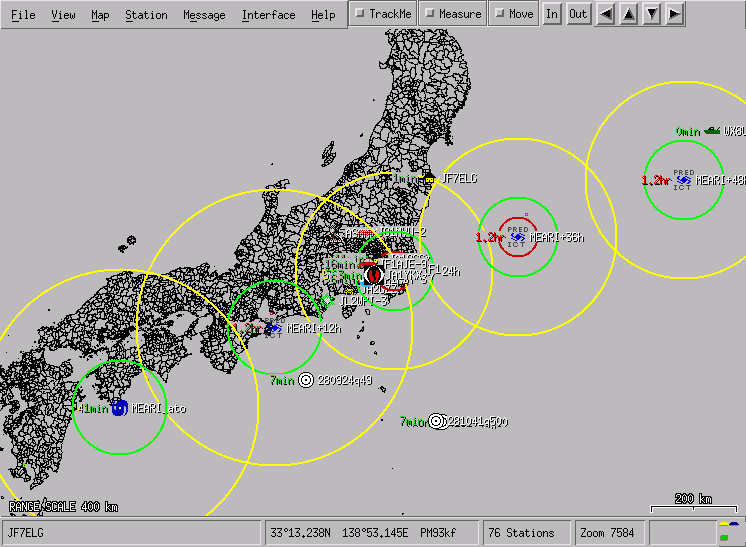Zoom in using the In button

552,14
